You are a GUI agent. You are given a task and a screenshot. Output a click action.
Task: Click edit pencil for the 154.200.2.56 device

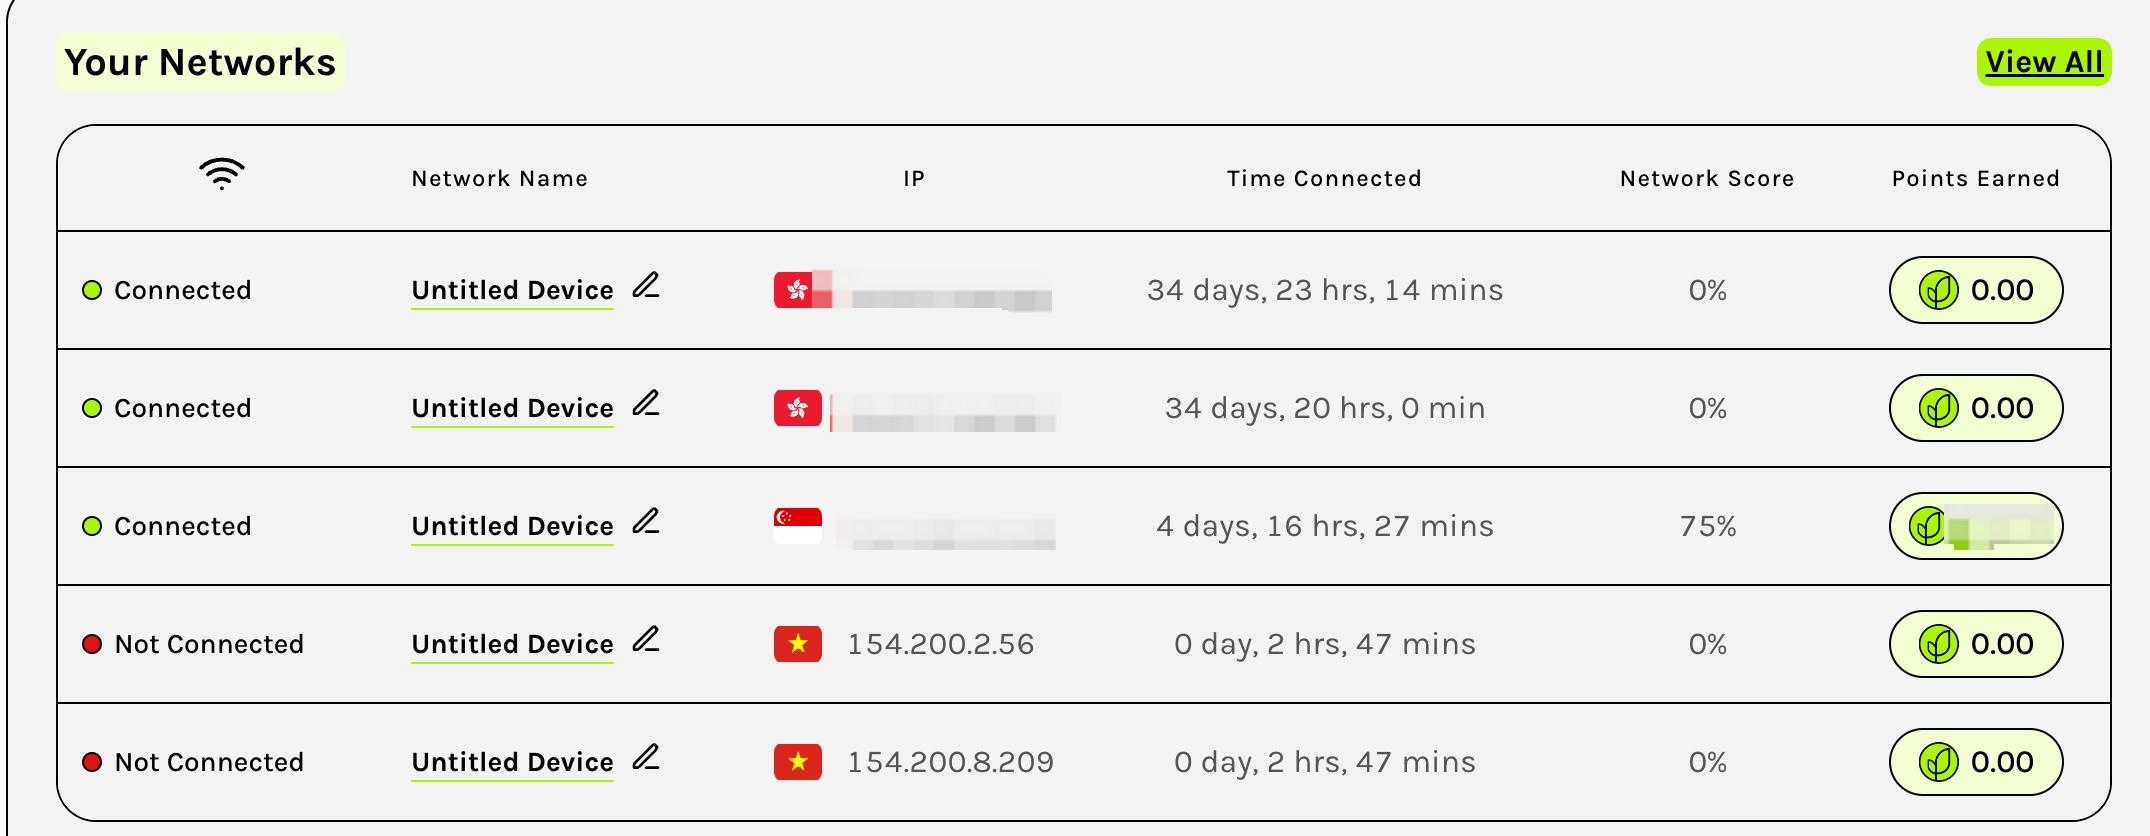click(x=646, y=640)
